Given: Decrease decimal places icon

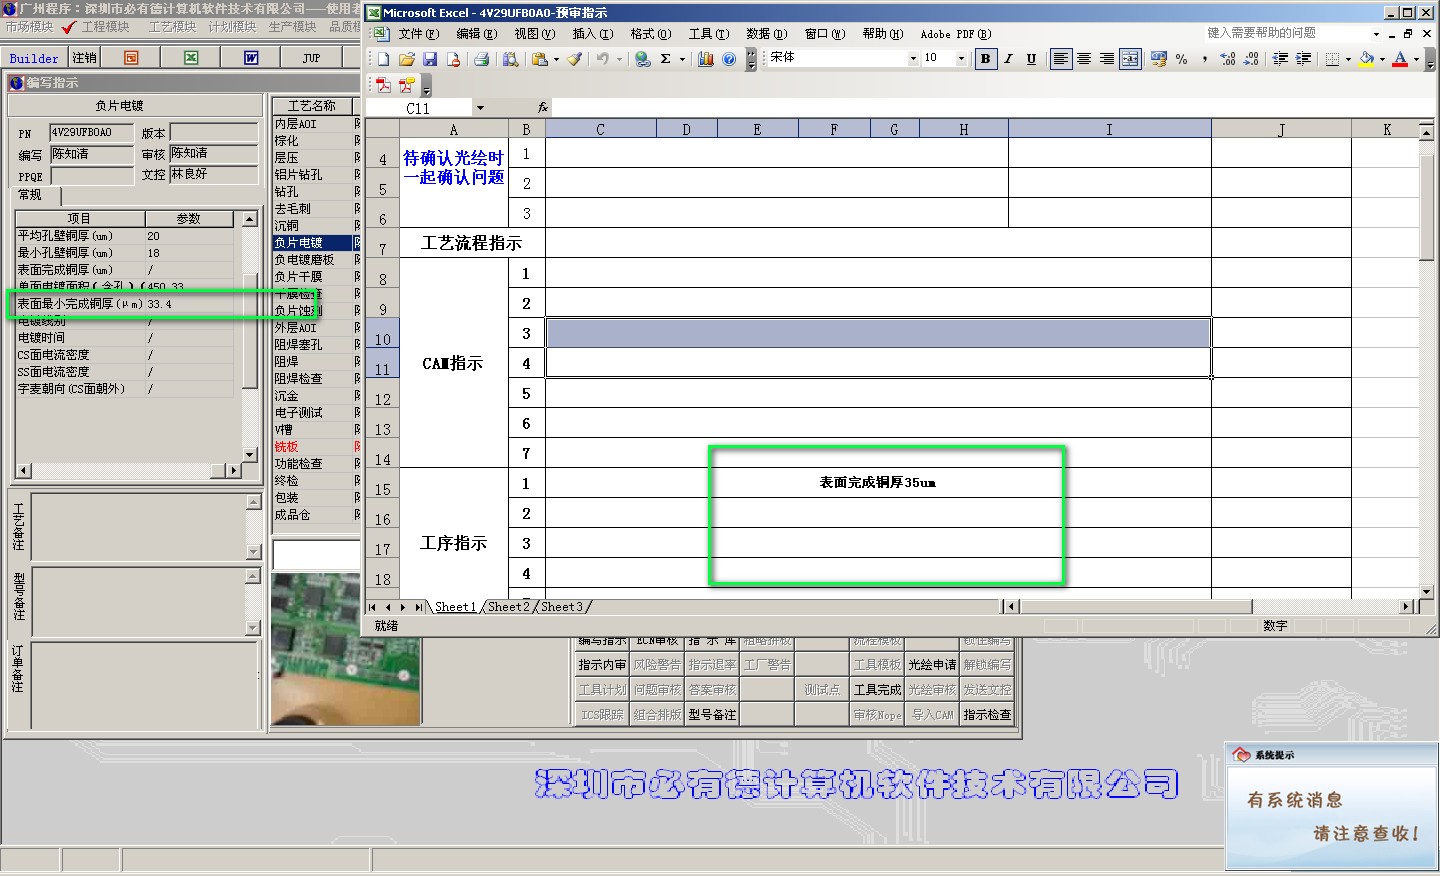Looking at the screenshot, I should click(x=1251, y=59).
